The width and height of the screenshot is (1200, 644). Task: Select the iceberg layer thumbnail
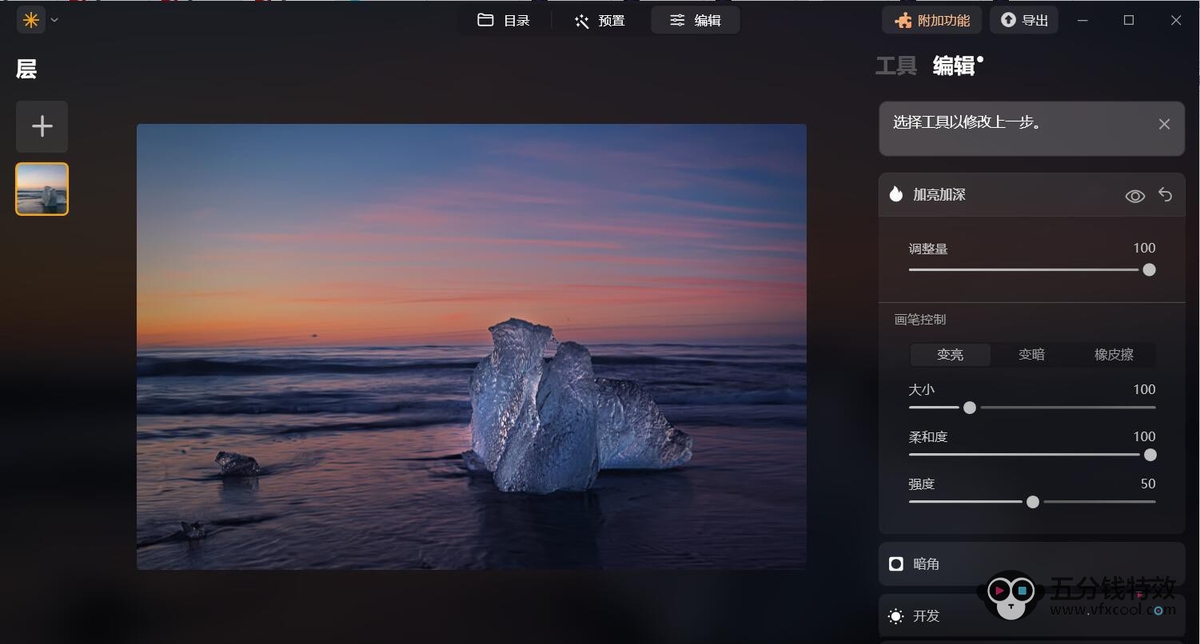click(42, 189)
